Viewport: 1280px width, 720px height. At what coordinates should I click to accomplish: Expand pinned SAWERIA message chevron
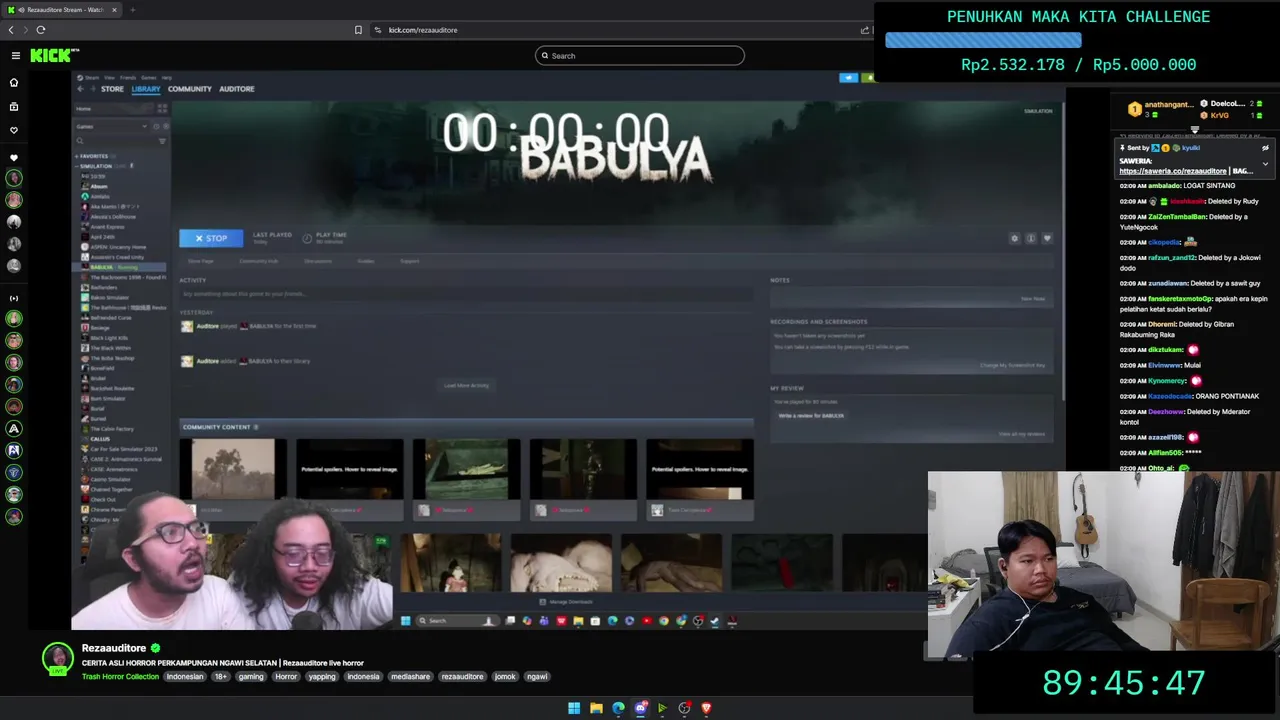[x=1265, y=164]
